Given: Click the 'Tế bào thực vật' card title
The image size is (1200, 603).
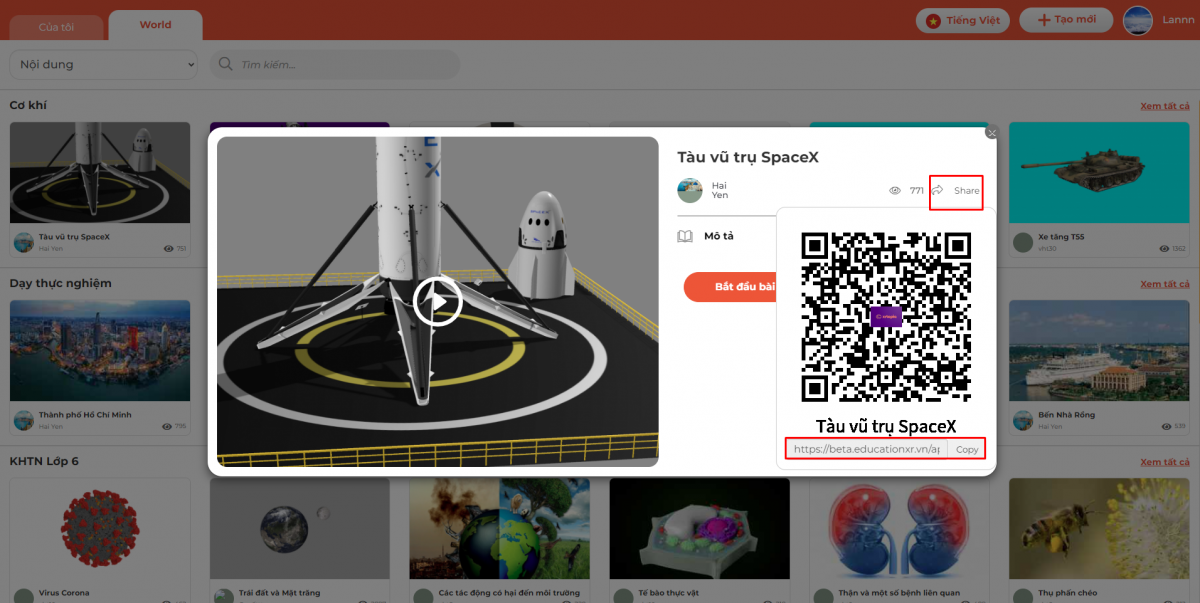Looking at the screenshot, I should tap(671, 593).
